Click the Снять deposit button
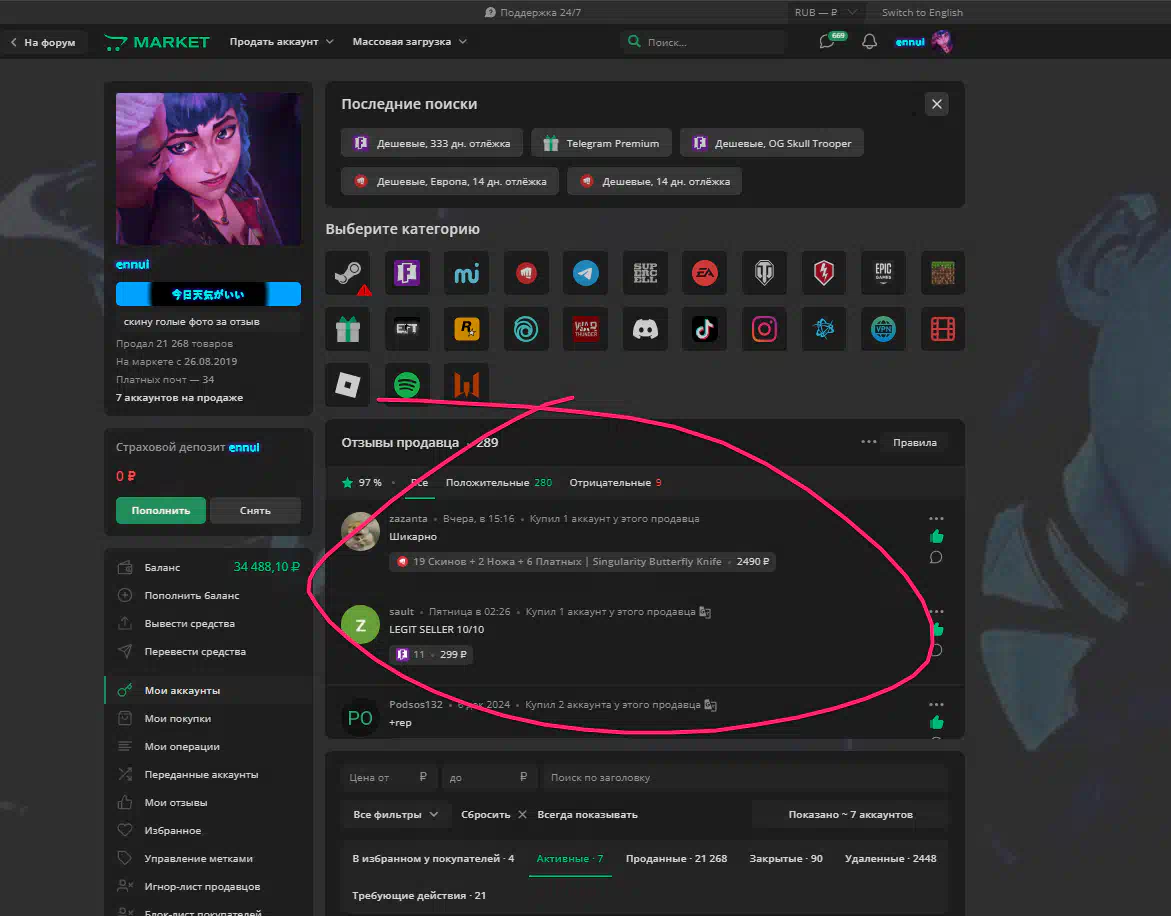The image size is (1171, 916). coord(255,511)
